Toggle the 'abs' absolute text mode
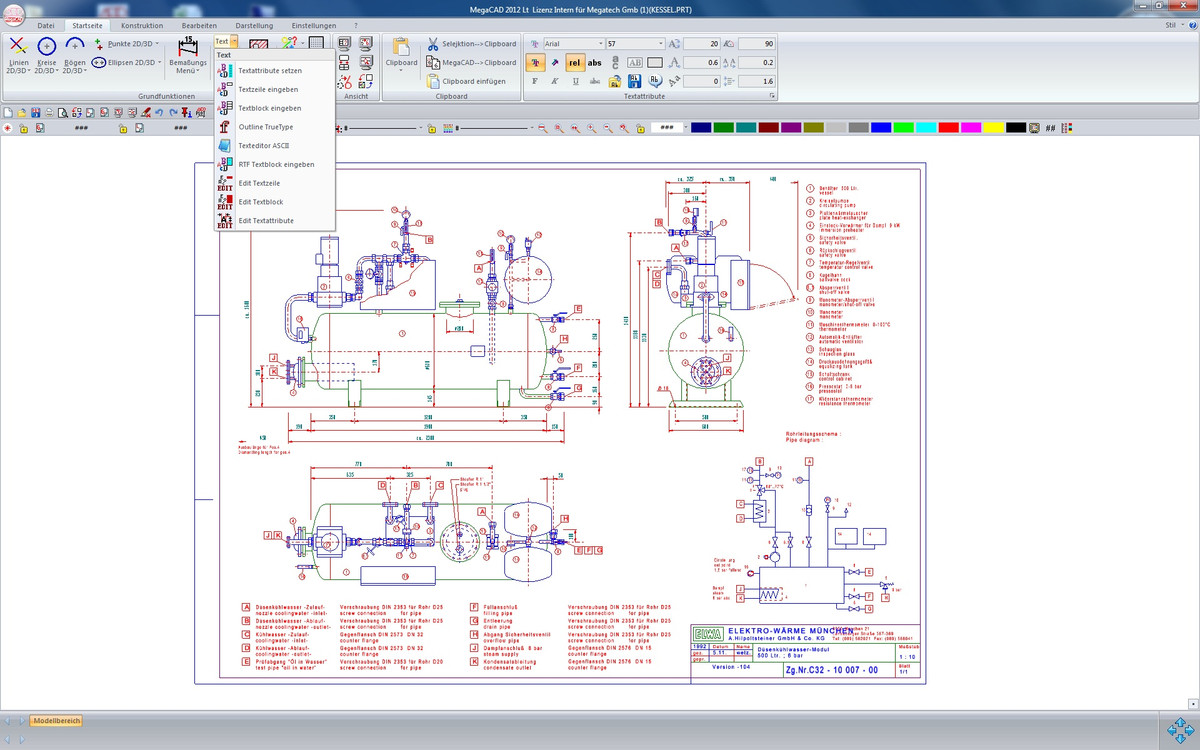The image size is (1200, 750). [595, 62]
